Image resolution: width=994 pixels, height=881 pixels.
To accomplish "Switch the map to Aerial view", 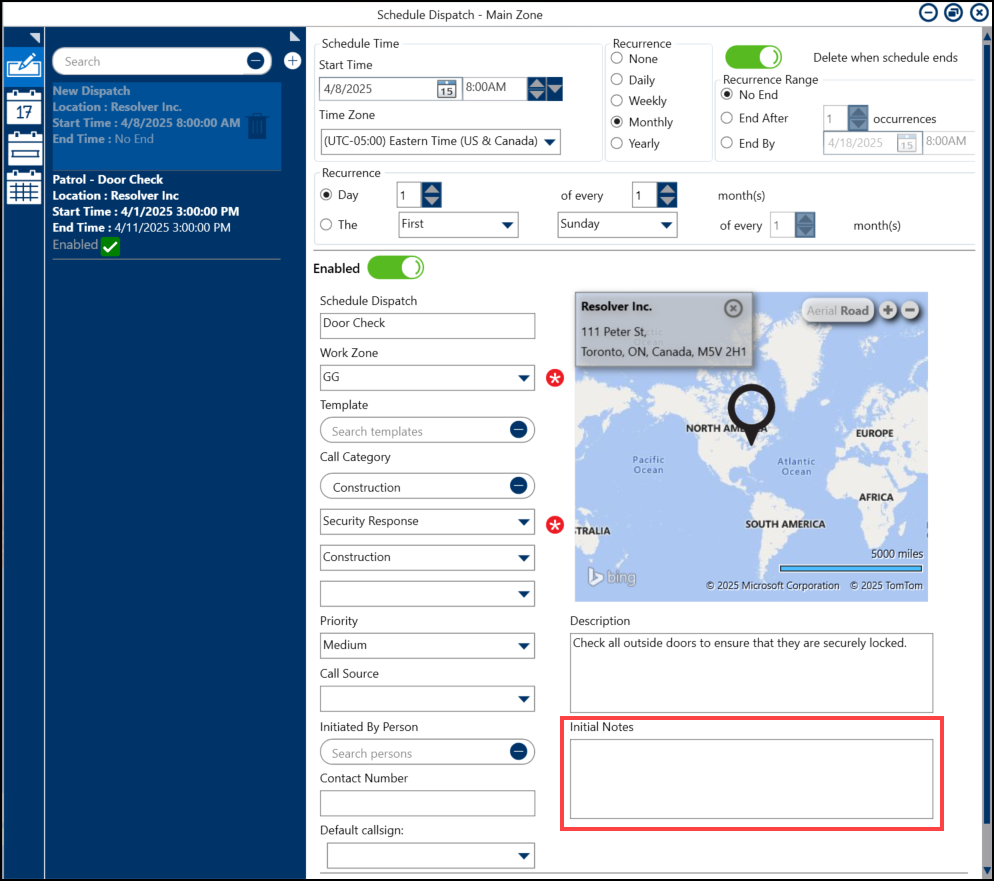I will [x=820, y=311].
